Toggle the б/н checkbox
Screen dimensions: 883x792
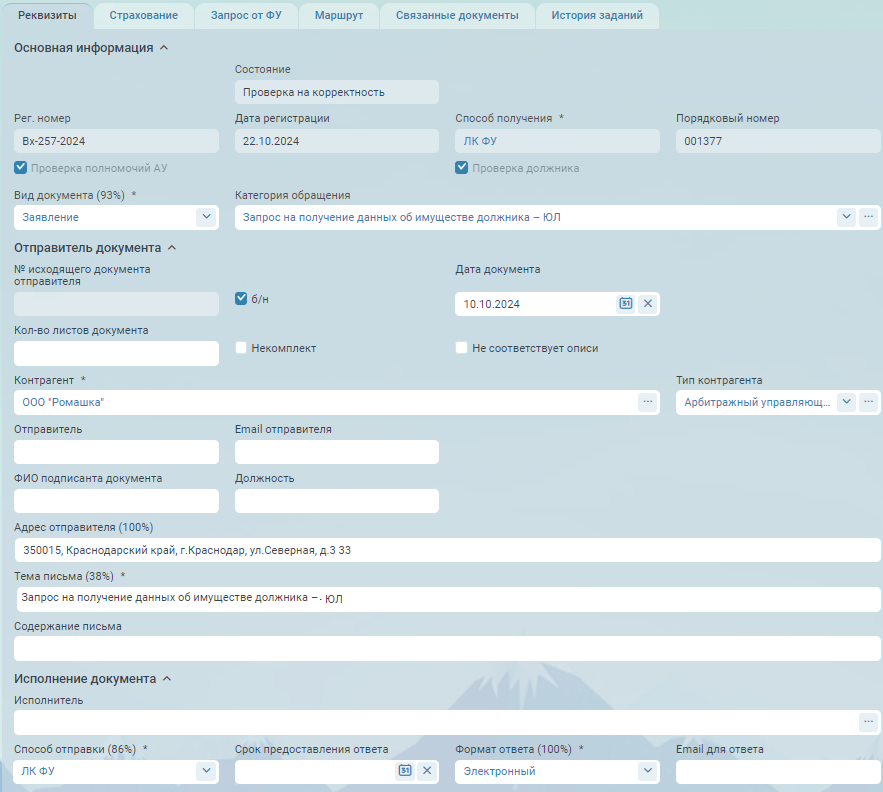(241, 298)
